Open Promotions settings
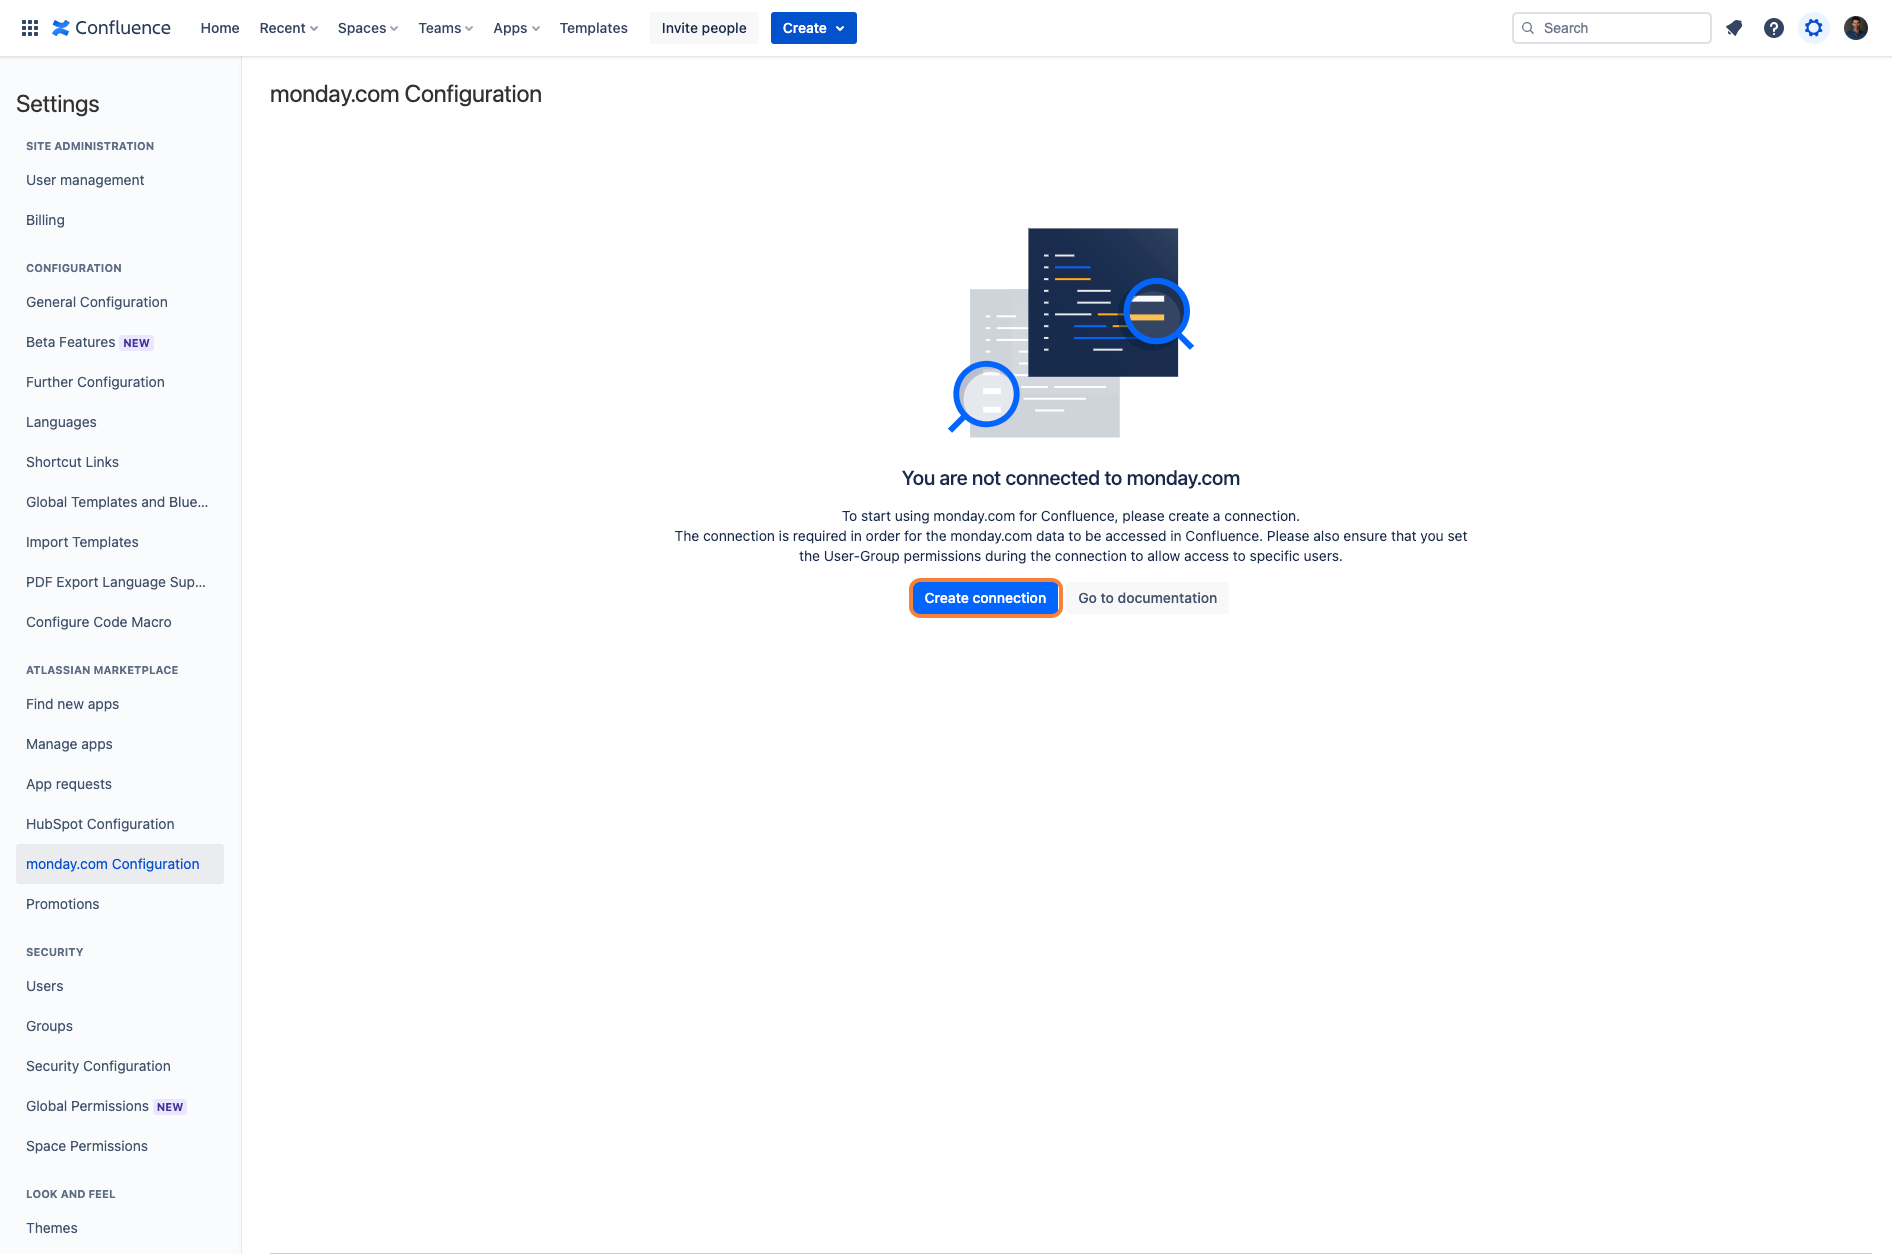 coord(120,904)
